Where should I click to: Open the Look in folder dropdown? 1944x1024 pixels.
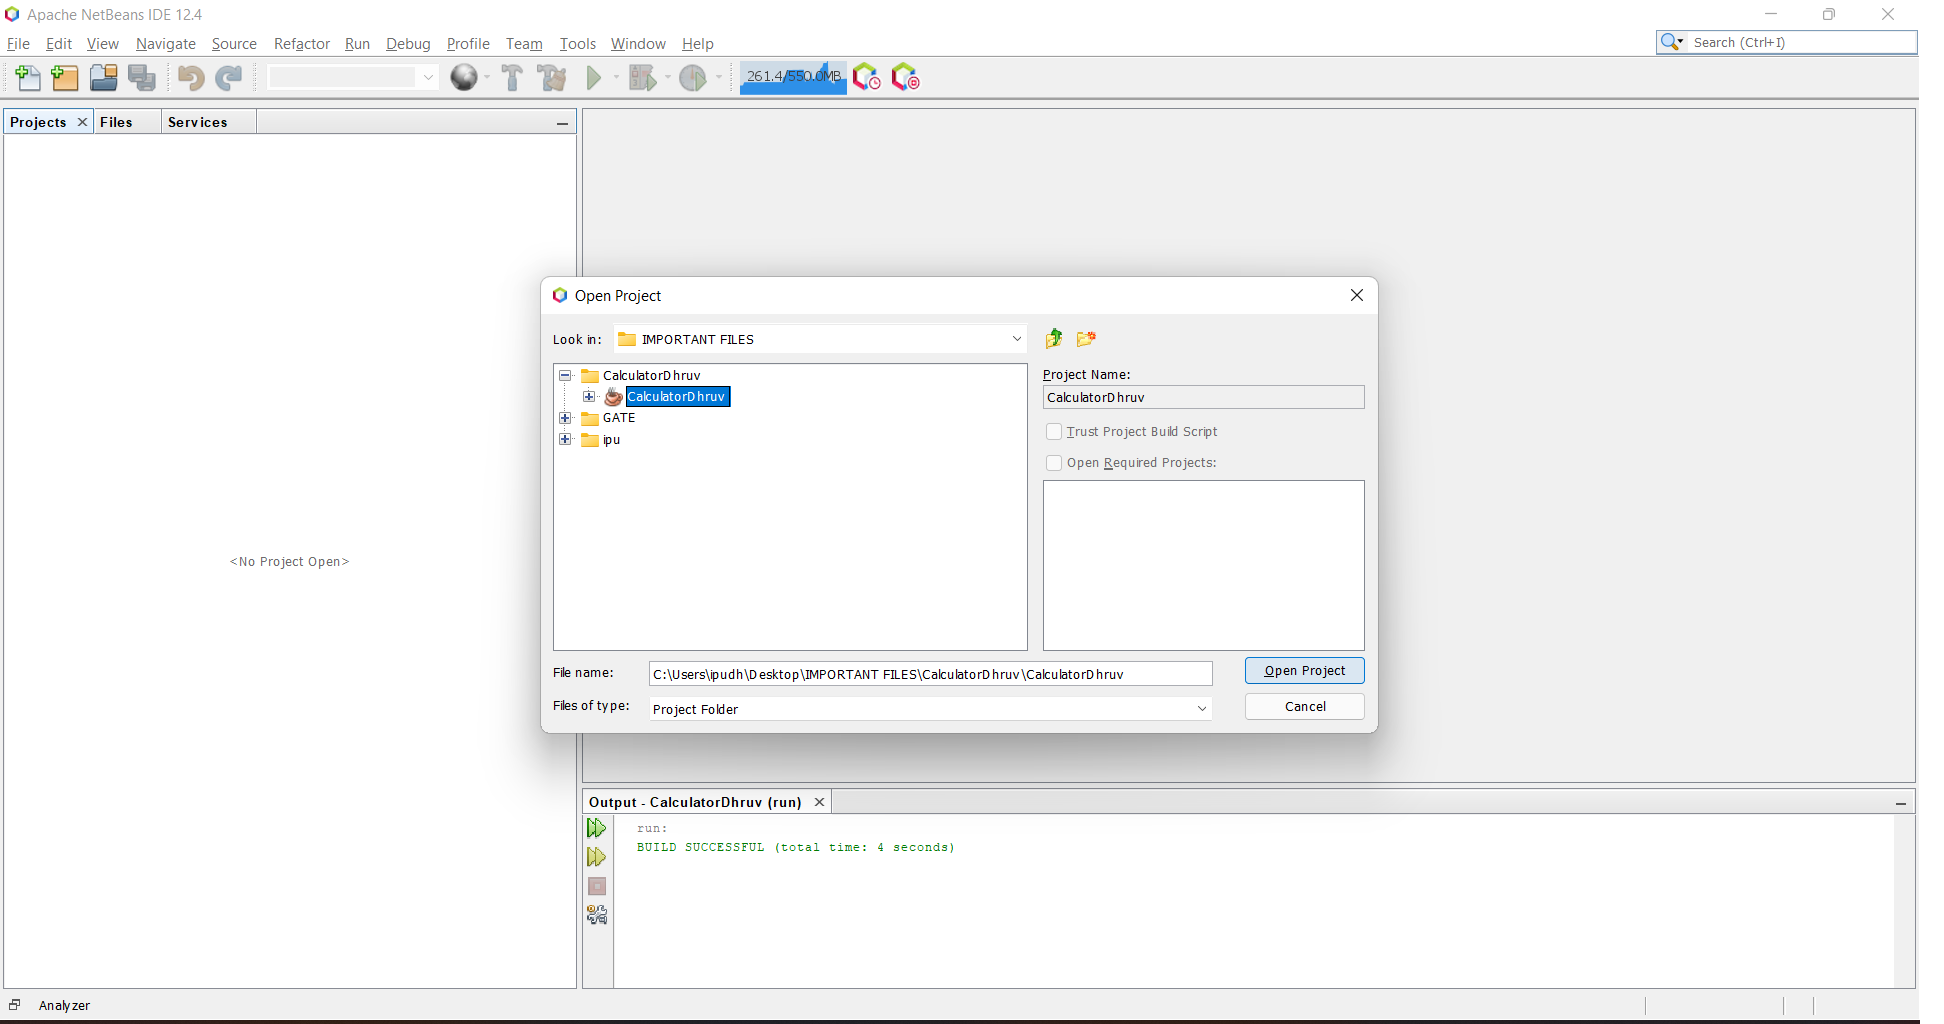pyautogui.click(x=1016, y=339)
